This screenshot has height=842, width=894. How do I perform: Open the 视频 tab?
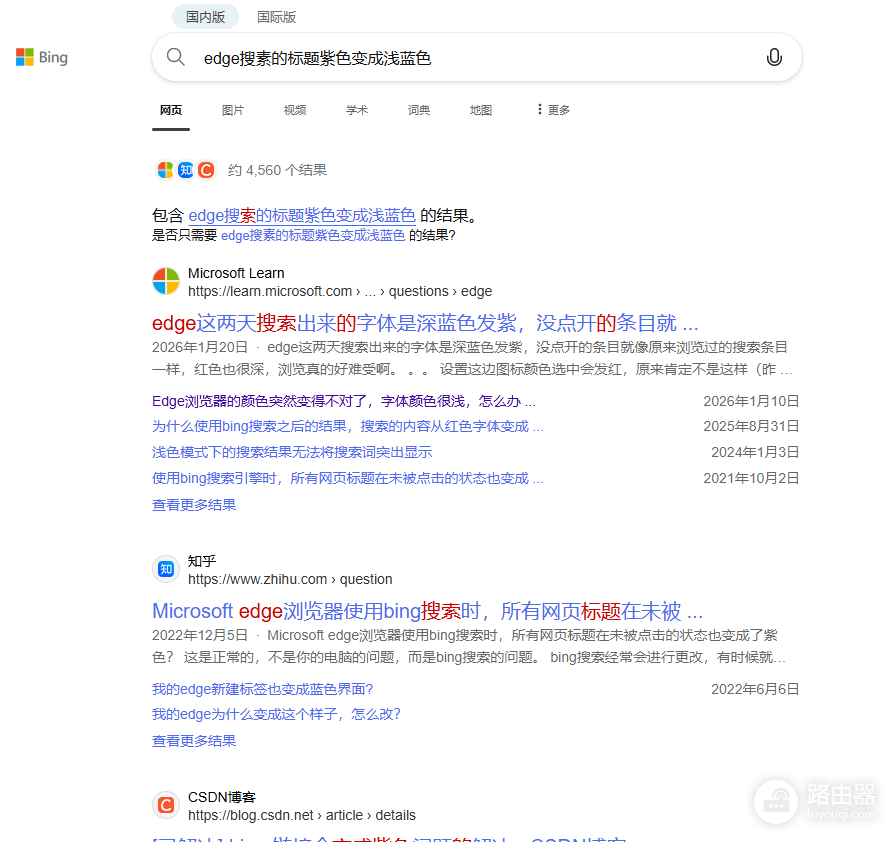pos(295,110)
